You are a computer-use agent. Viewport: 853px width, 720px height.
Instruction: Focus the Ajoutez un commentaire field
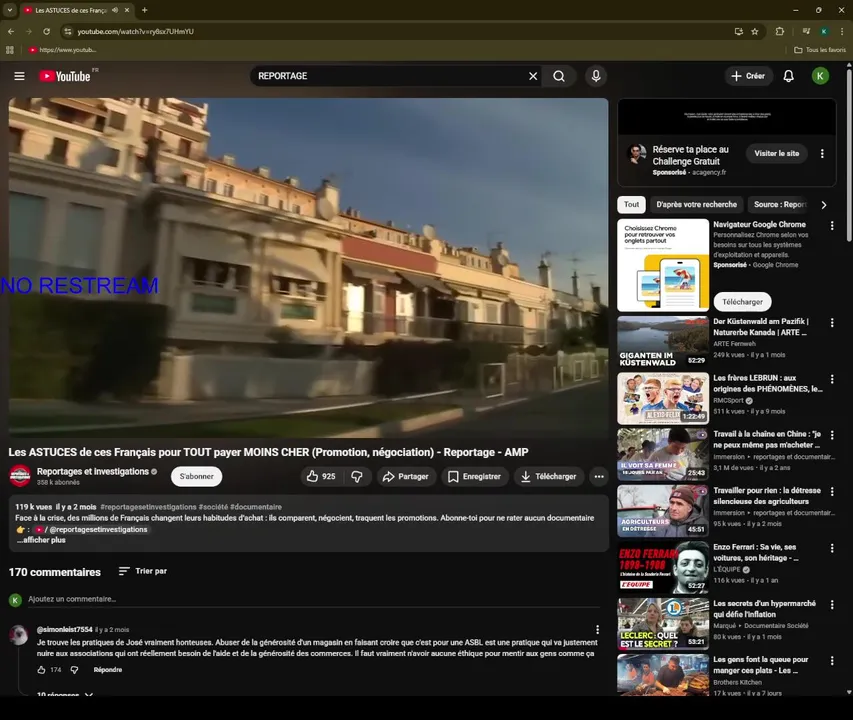(x=314, y=599)
